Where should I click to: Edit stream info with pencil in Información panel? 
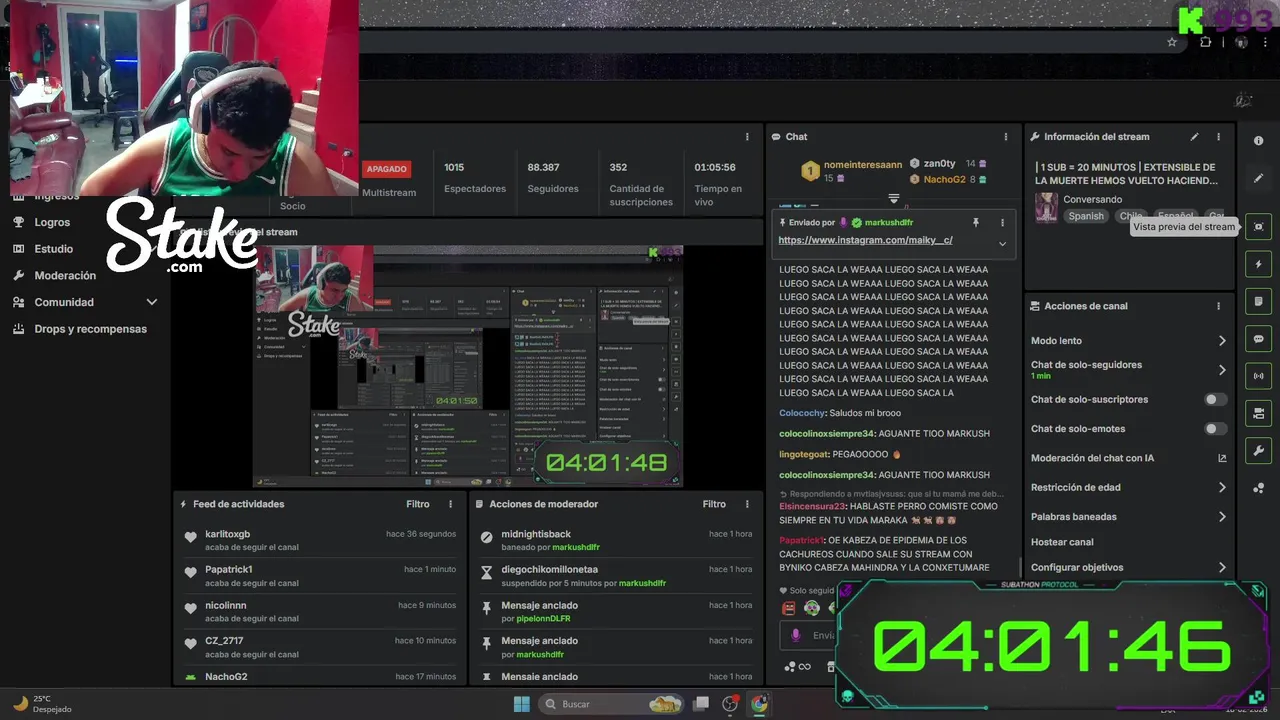(1194, 137)
